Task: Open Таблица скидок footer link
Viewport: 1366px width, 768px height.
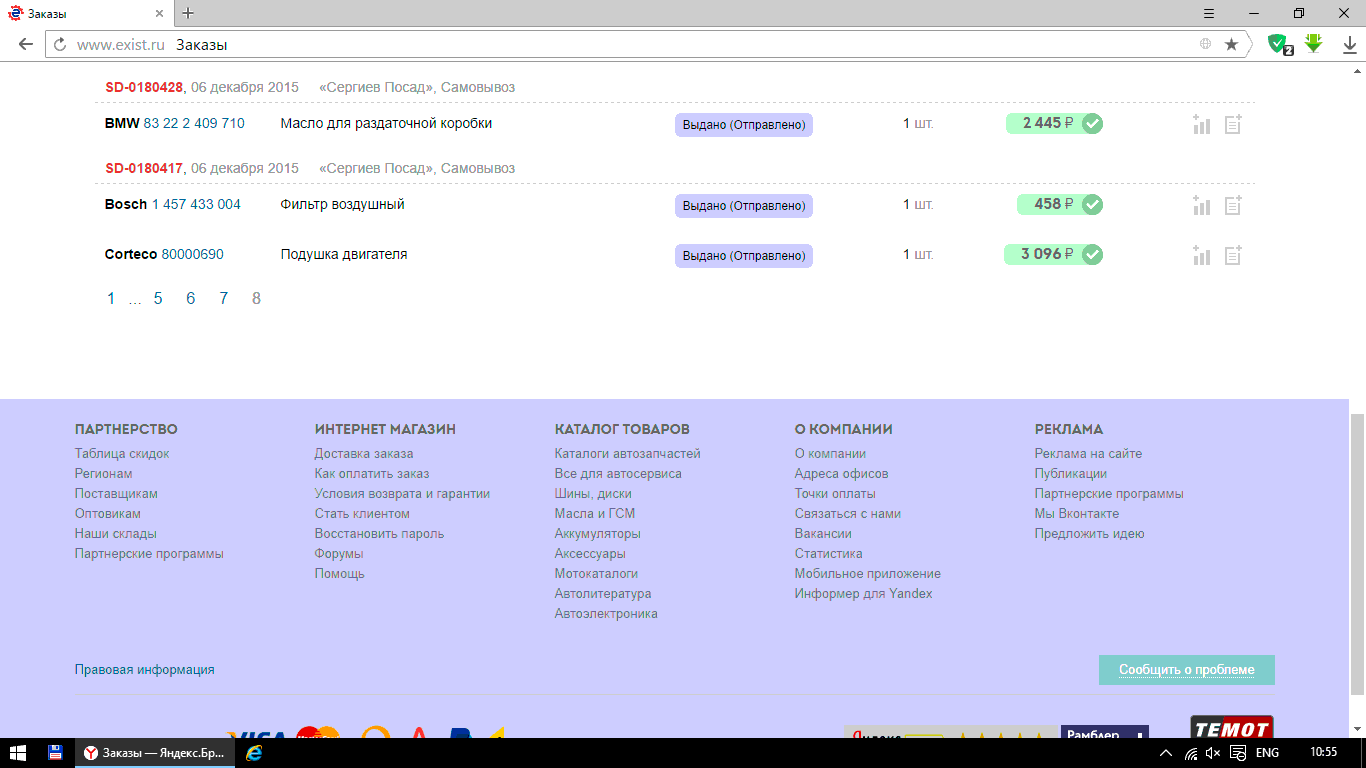Action: click(x=122, y=453)
